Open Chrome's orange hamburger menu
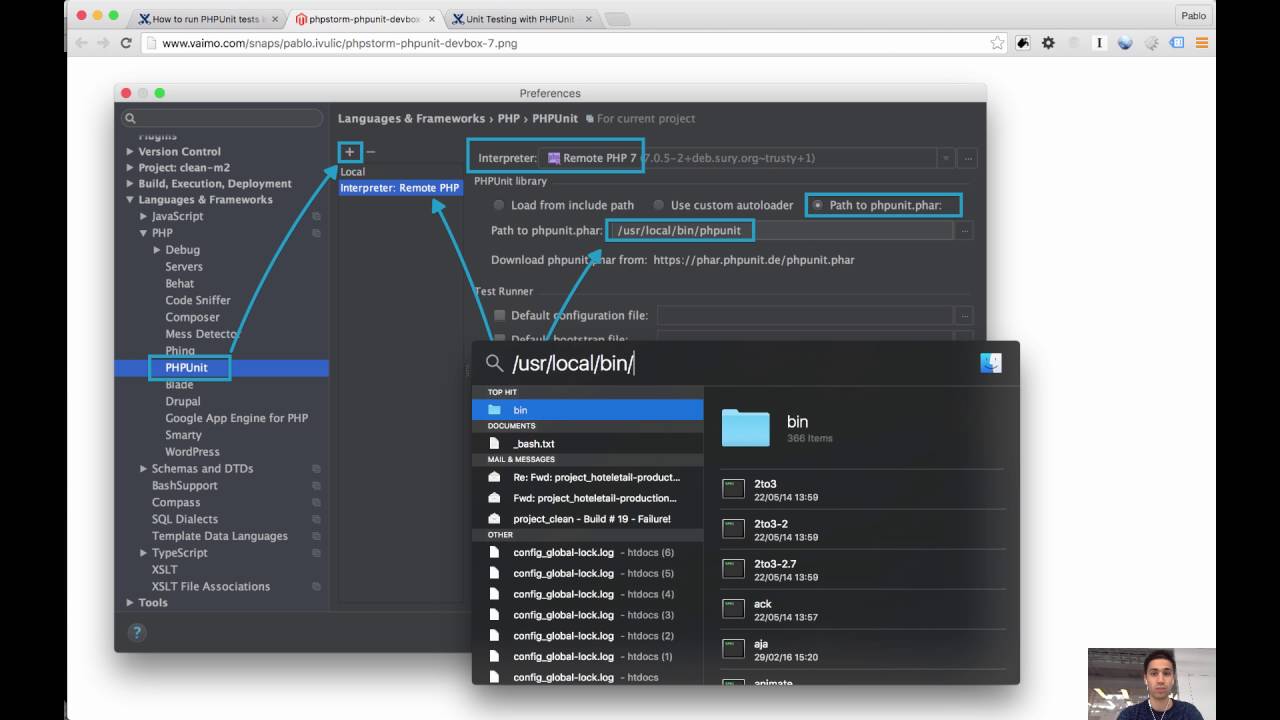The width and height of the screenshot is (1280, 720). tap(1202, 43)
